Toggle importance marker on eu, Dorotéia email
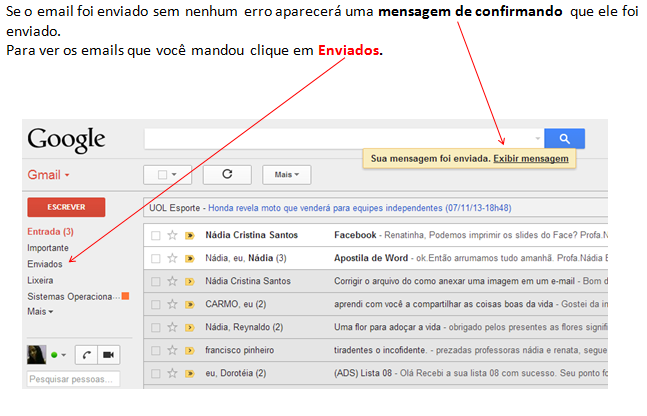The height and width of the screenshot is (416, 647). coord(190,374)
